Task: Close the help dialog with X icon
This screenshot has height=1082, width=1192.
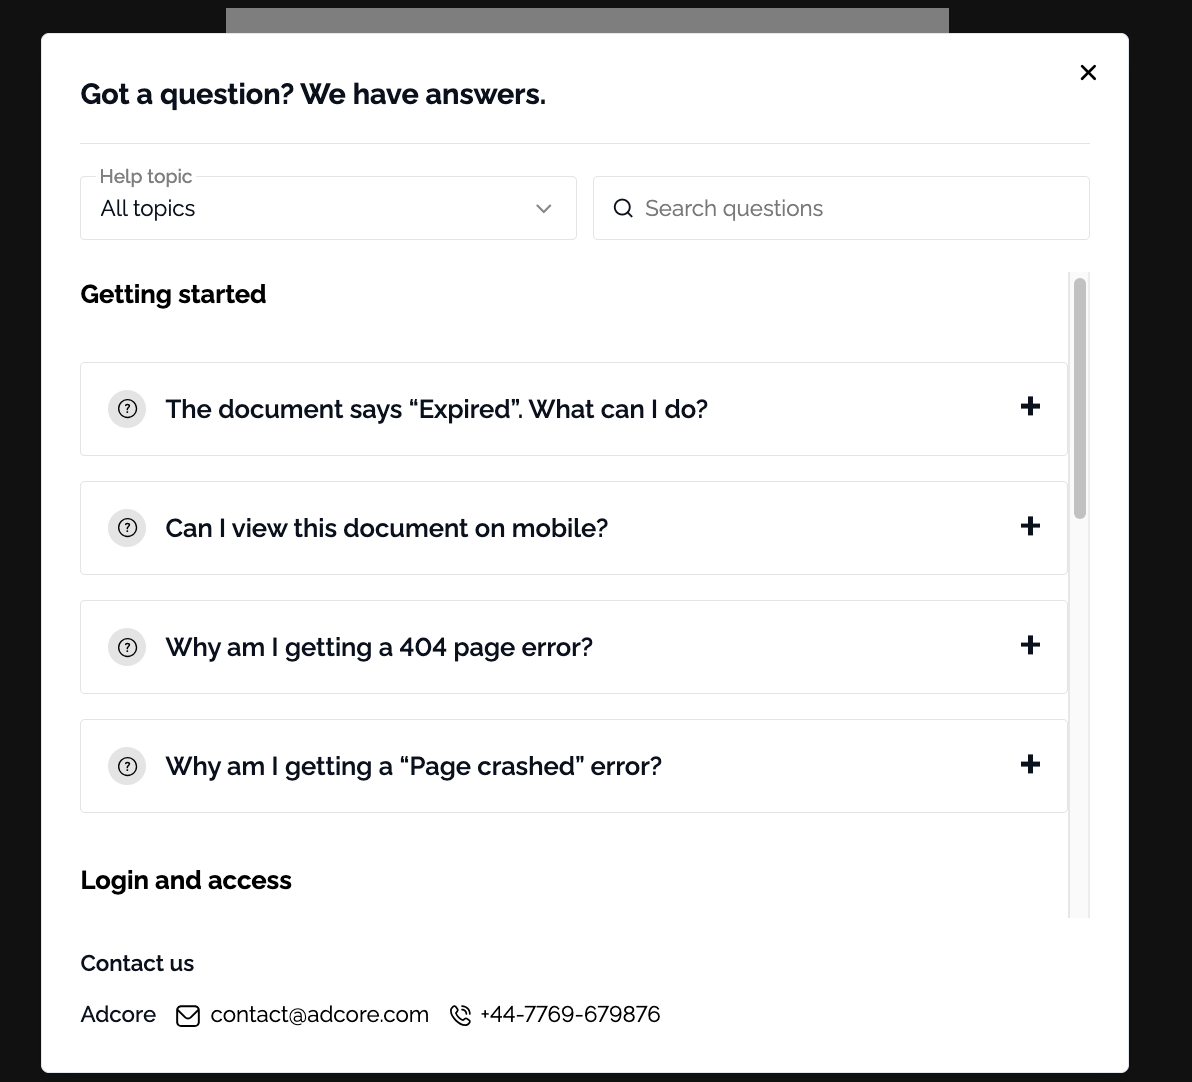Action: [x=1088, y=72]
